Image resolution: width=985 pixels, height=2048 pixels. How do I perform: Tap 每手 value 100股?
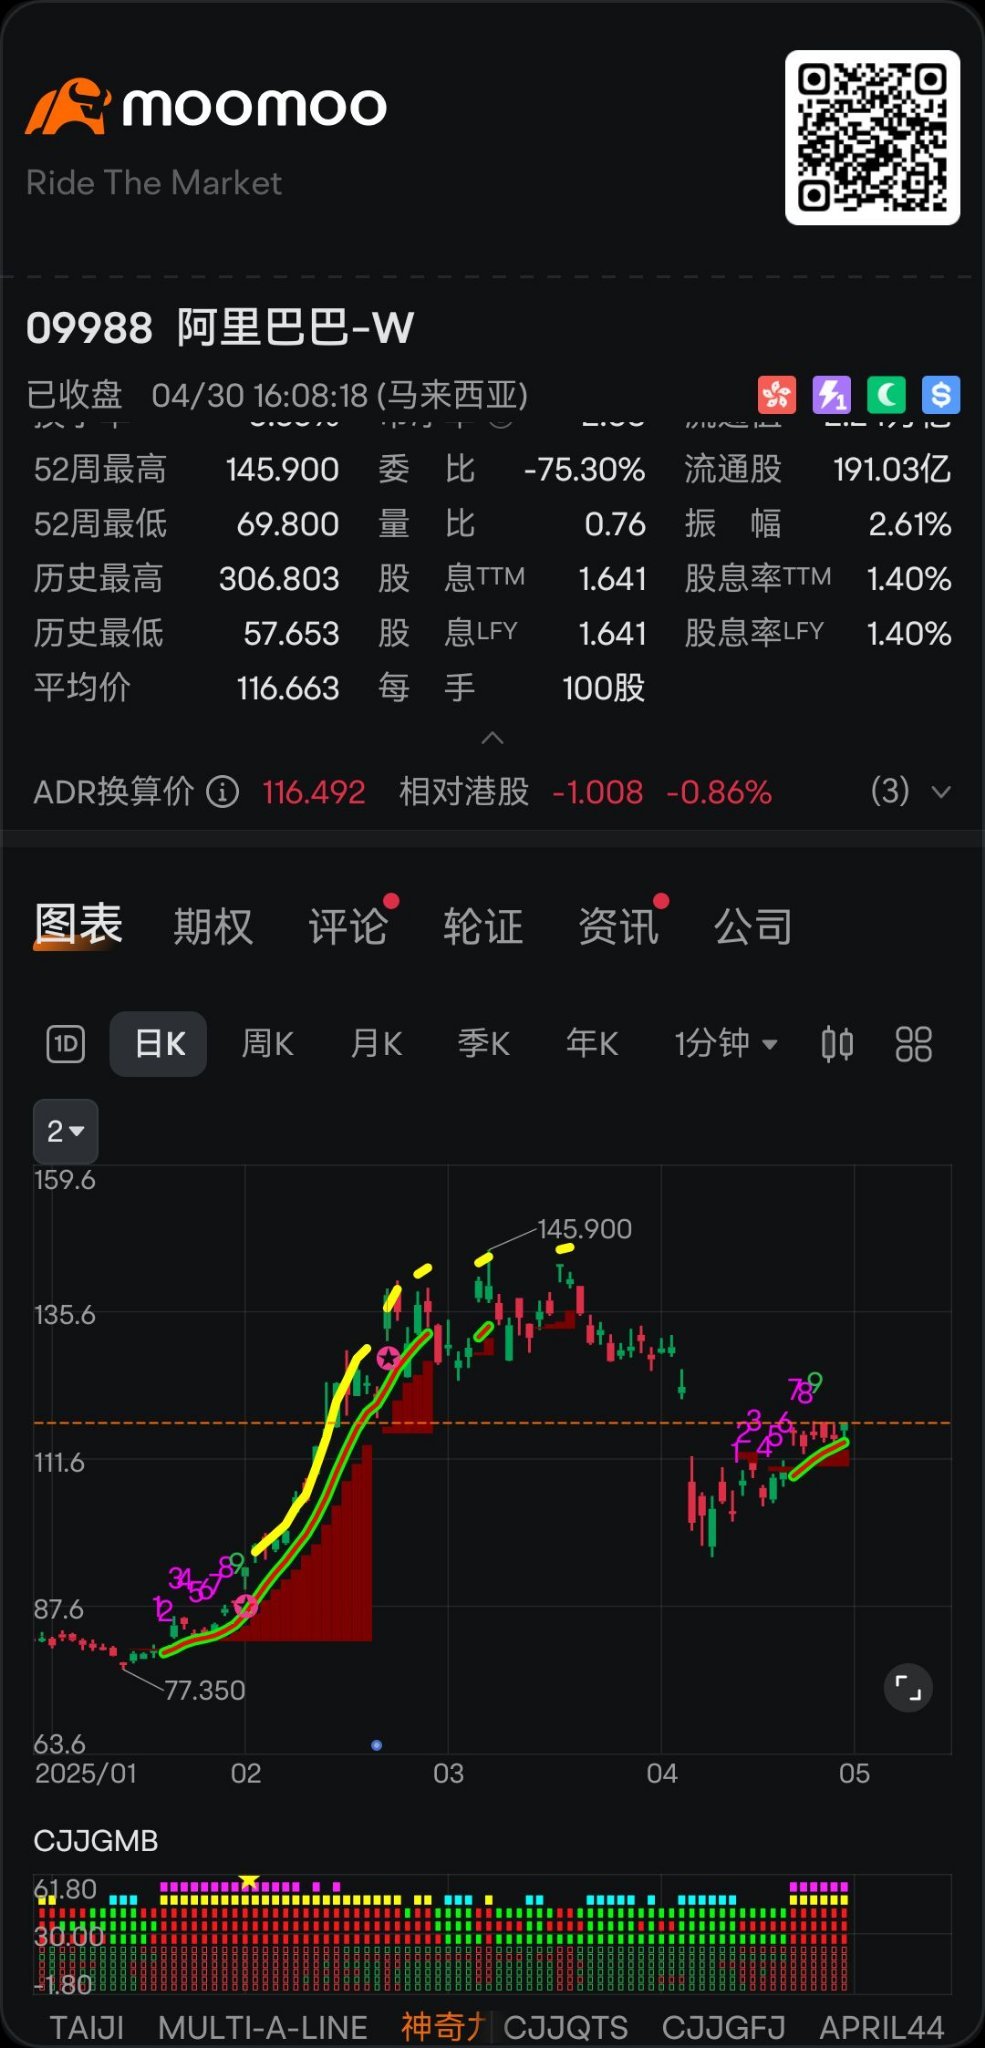point(604,688)
